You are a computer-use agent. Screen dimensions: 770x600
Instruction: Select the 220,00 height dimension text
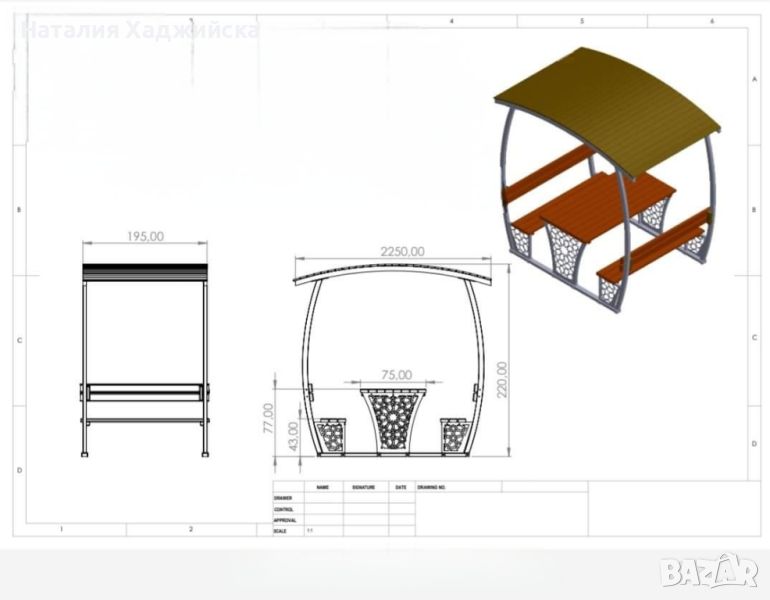502,379
